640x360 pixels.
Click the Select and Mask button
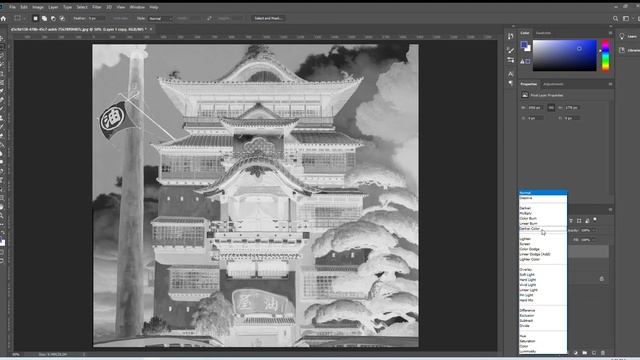[268, 18]
